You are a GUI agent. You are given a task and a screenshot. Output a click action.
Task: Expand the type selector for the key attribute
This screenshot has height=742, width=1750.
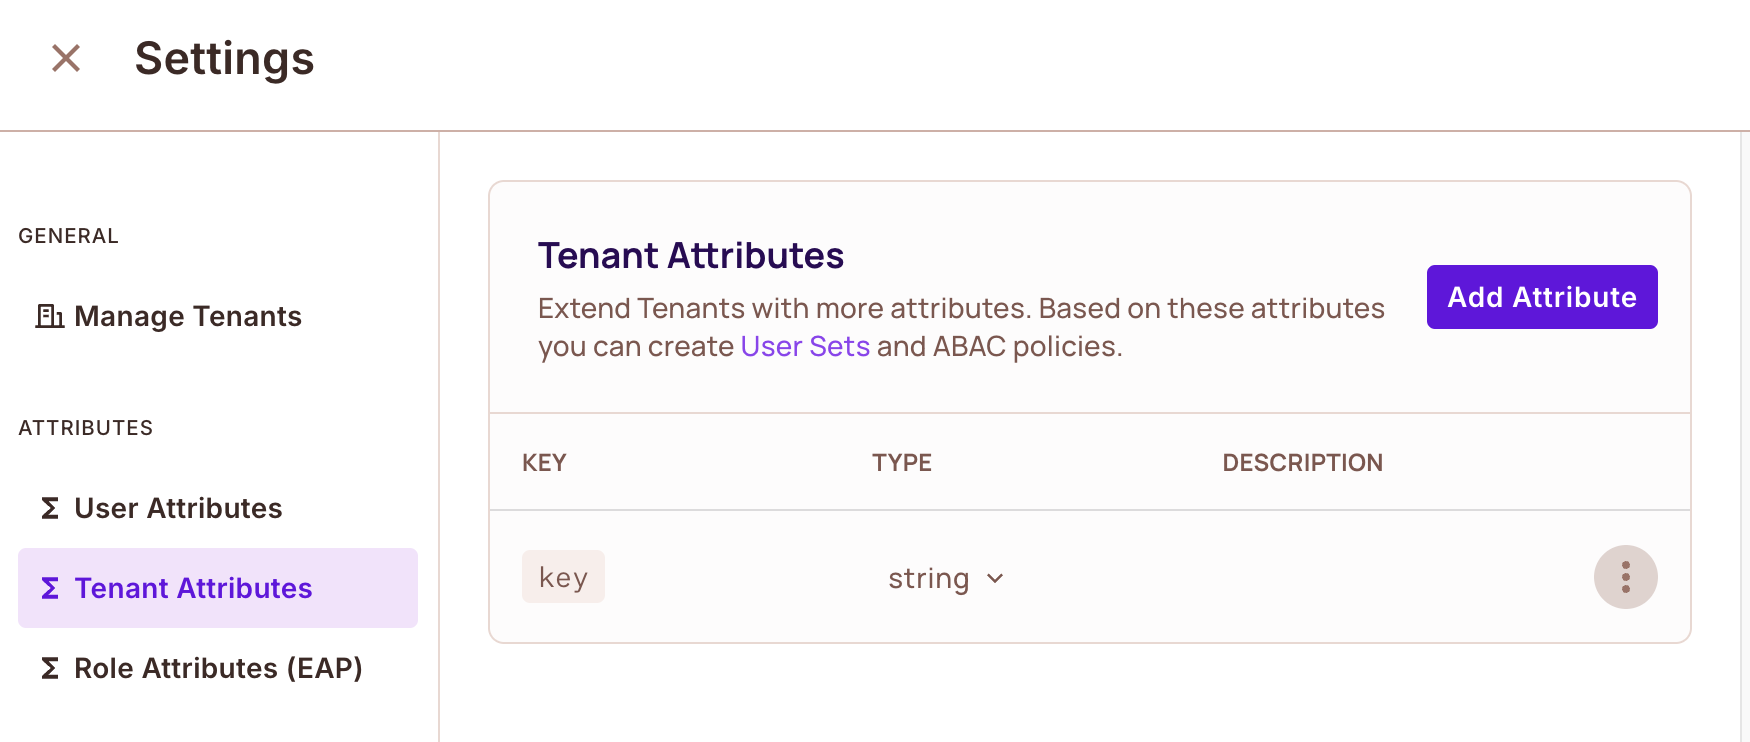coord(945,578)
